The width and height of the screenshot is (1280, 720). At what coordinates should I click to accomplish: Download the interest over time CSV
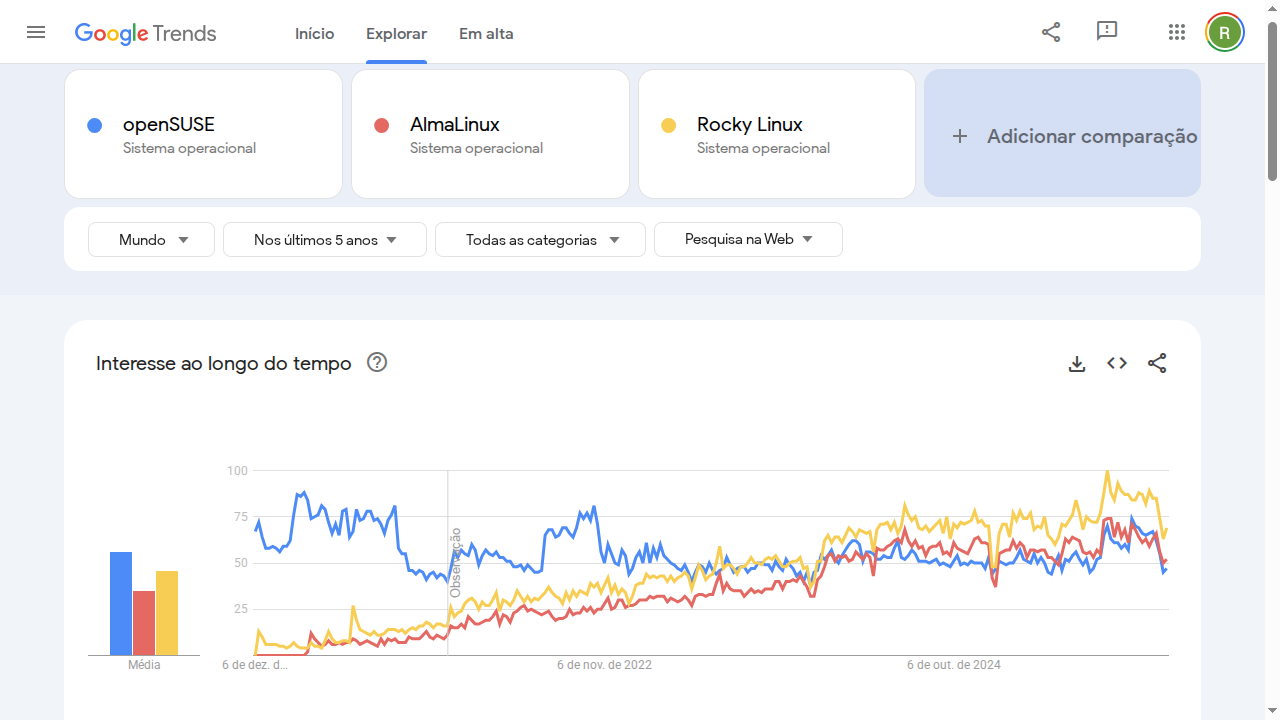pyautogui.click(x=1077, y=364)
